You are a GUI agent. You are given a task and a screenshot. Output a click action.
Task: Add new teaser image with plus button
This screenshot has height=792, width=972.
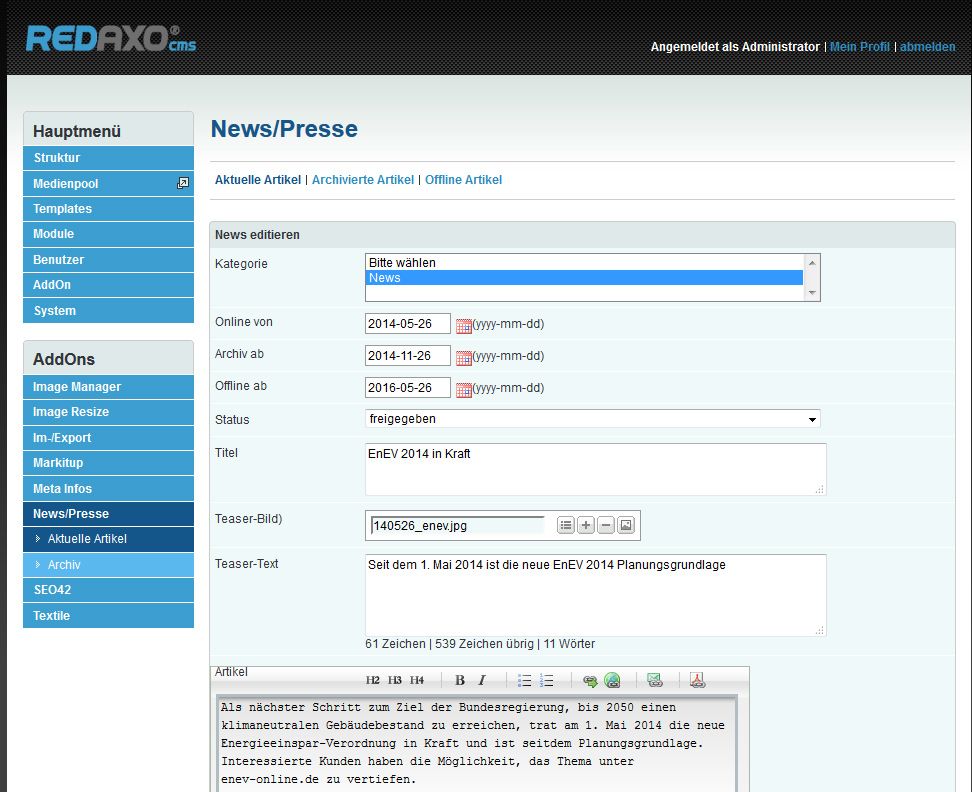pos(586,525)
